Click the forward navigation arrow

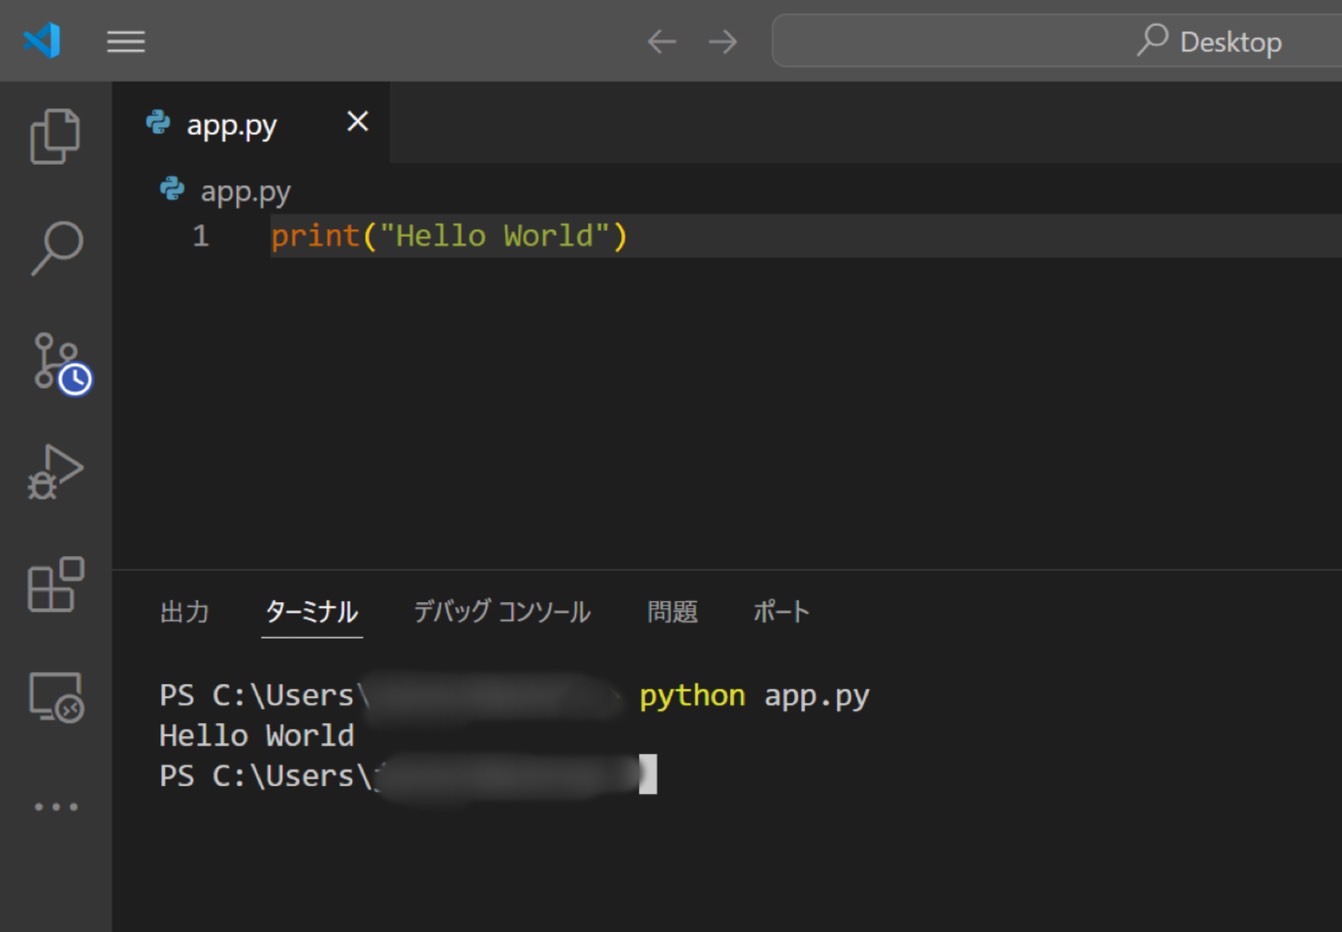722,41
